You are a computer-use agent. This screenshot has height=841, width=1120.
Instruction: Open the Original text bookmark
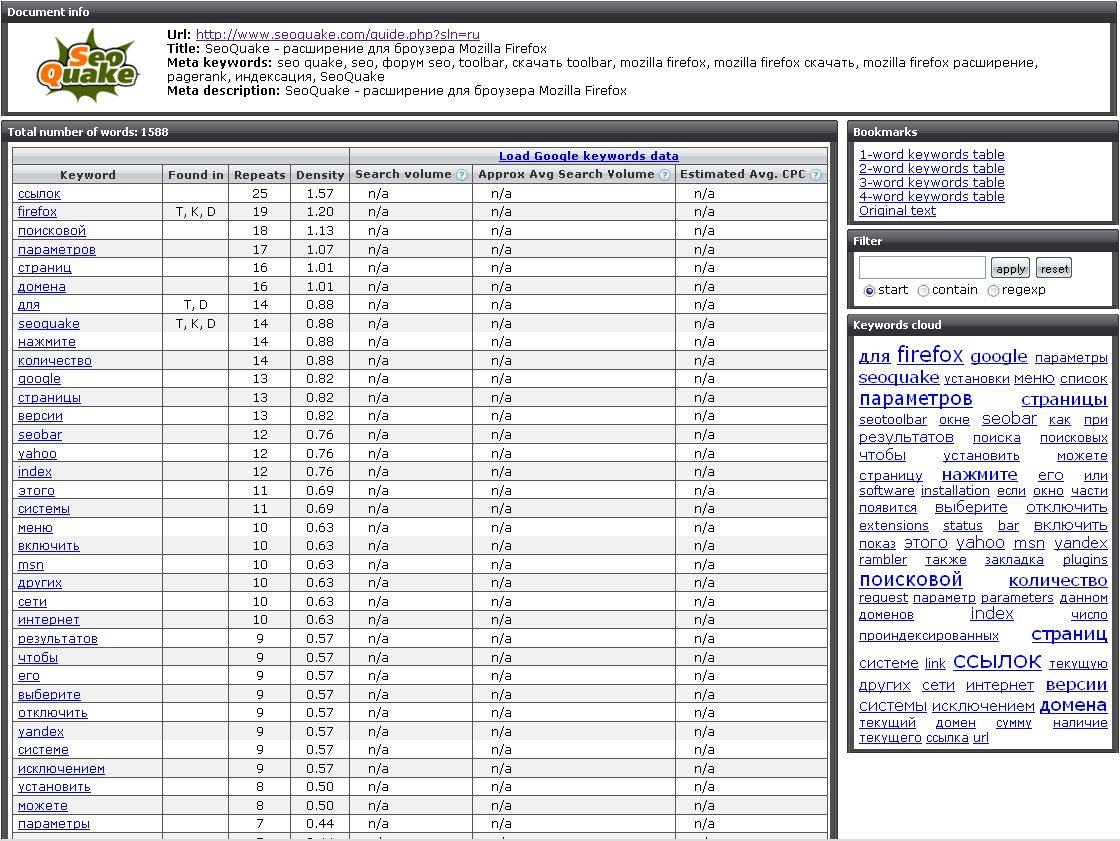[897, 211]
